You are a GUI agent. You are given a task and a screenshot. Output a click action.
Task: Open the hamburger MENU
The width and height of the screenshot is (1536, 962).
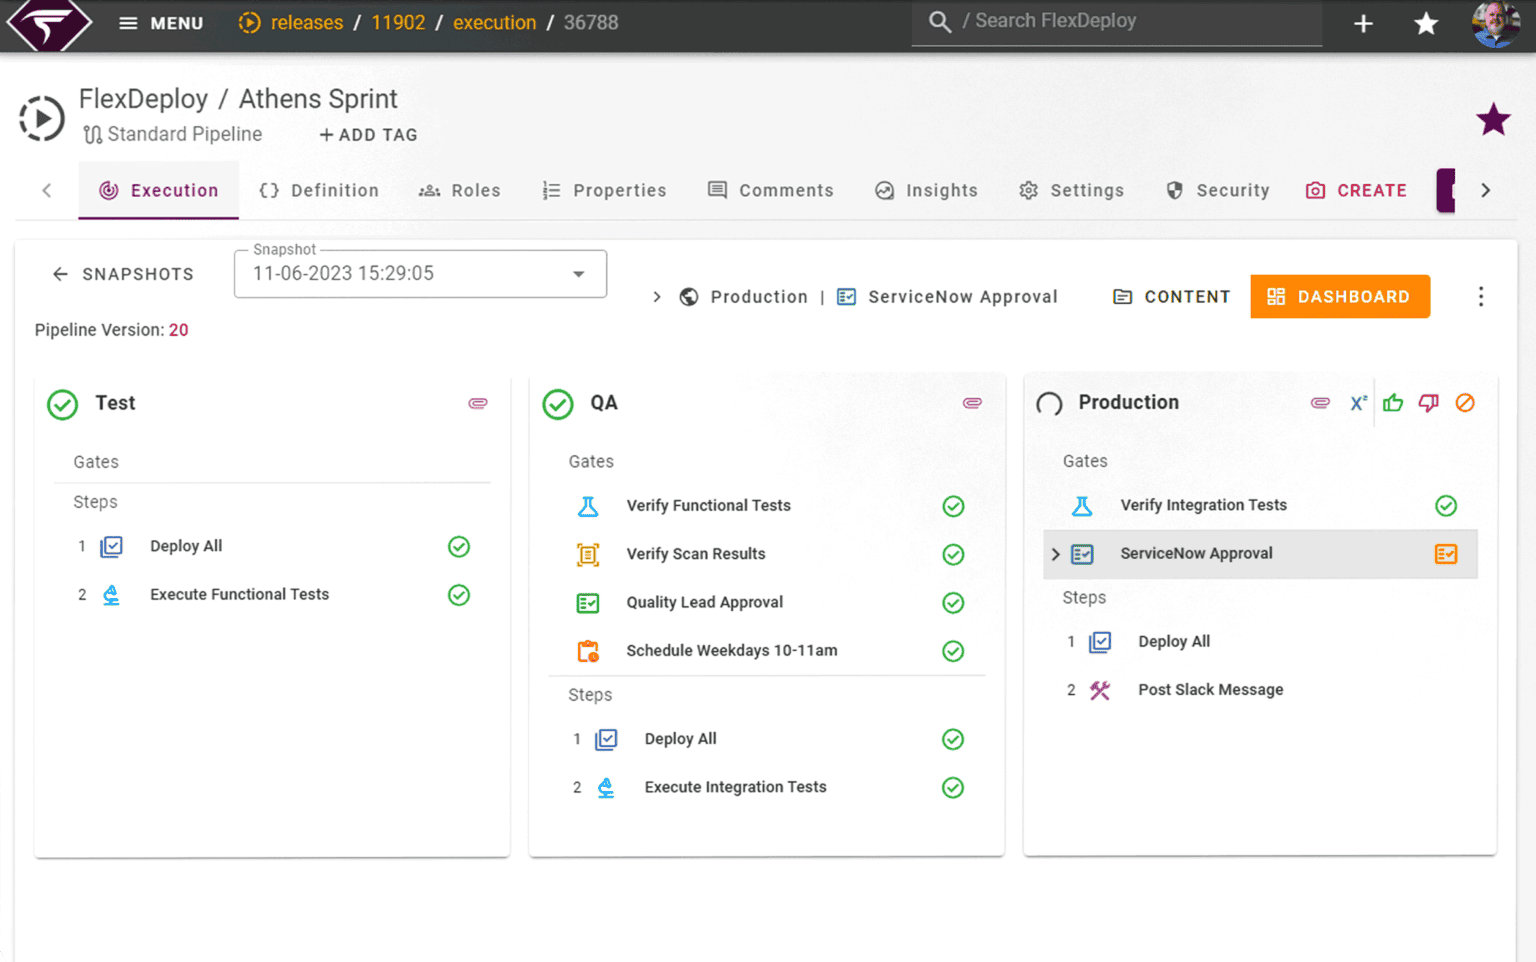tap(161, 23)
